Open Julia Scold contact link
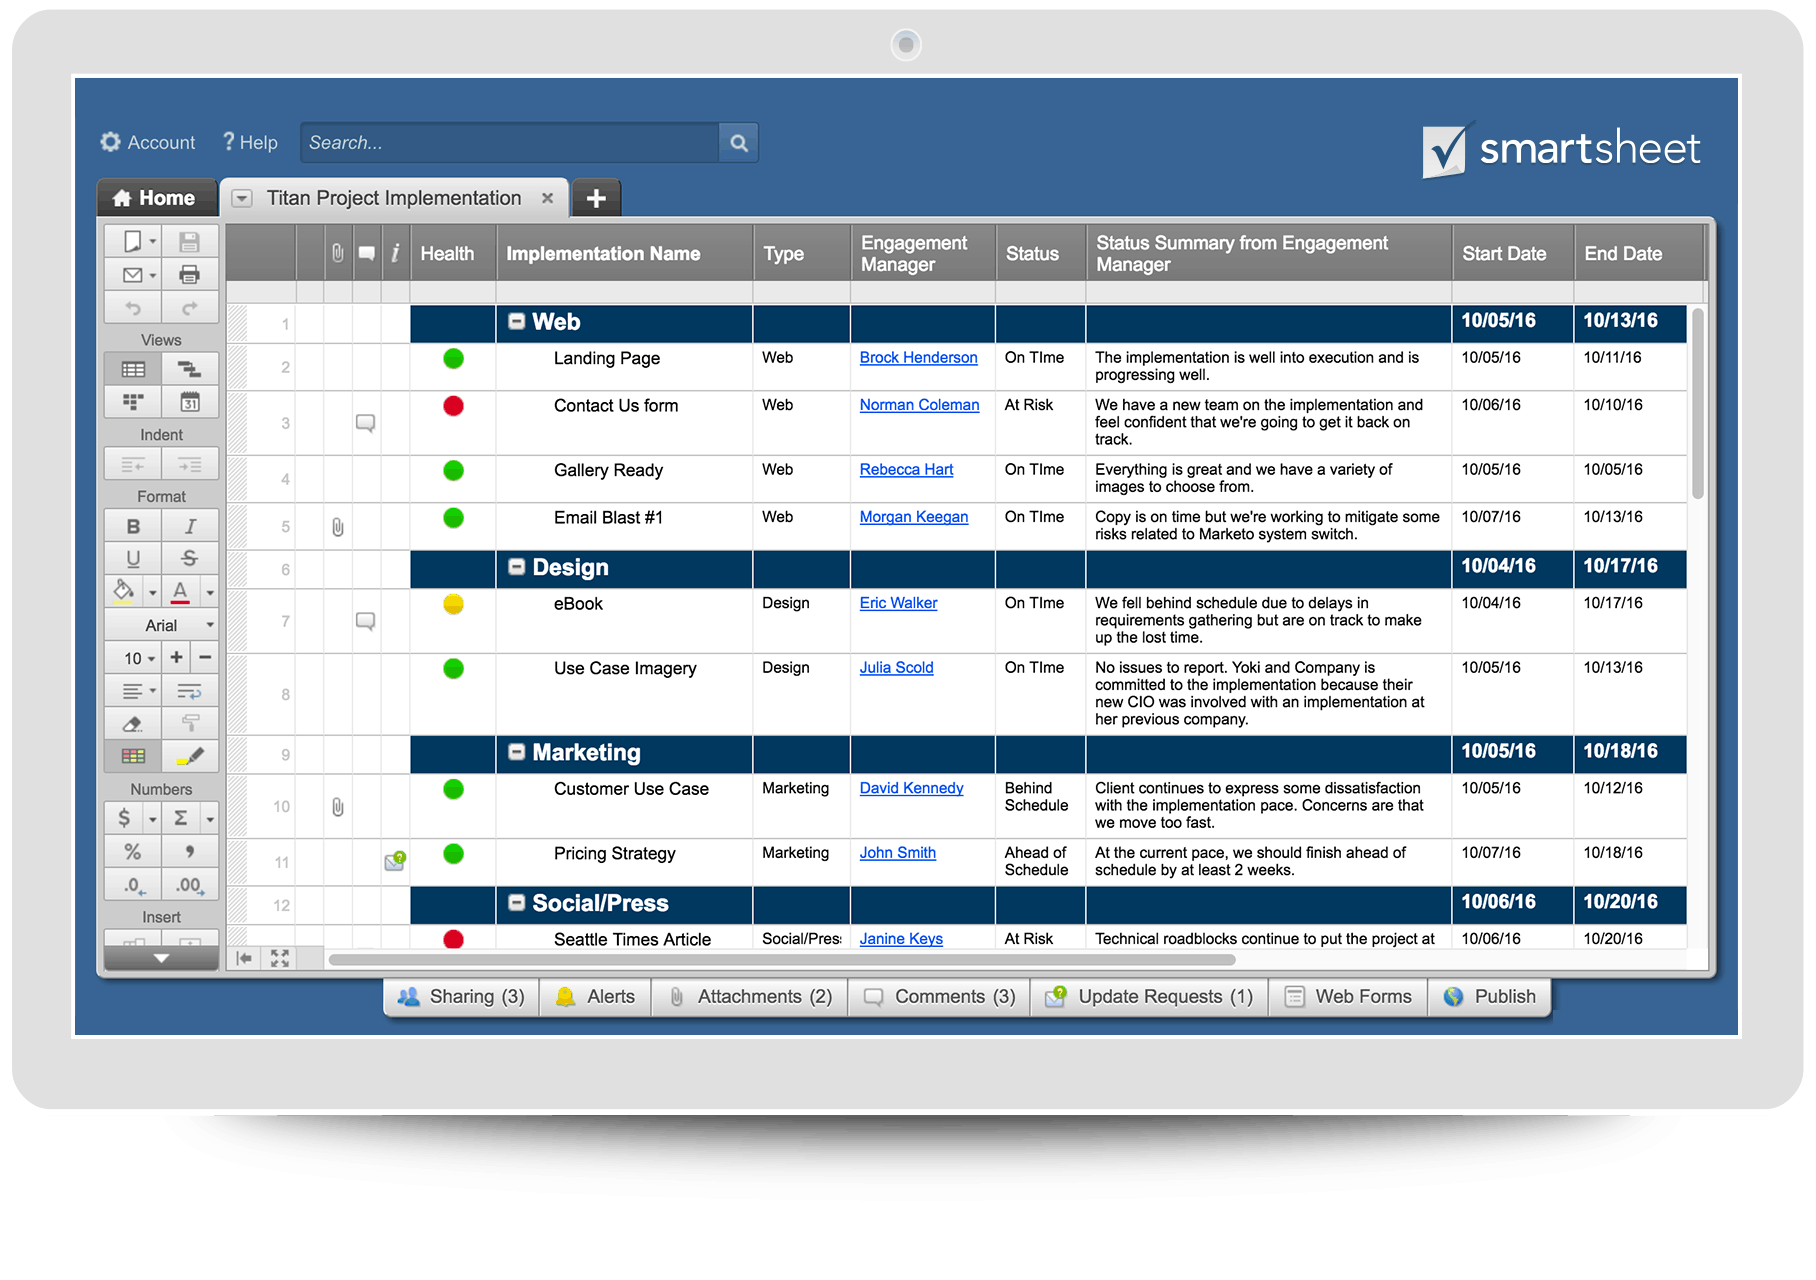This screenshot has height=1280, width=1816. tap(897, 668)
